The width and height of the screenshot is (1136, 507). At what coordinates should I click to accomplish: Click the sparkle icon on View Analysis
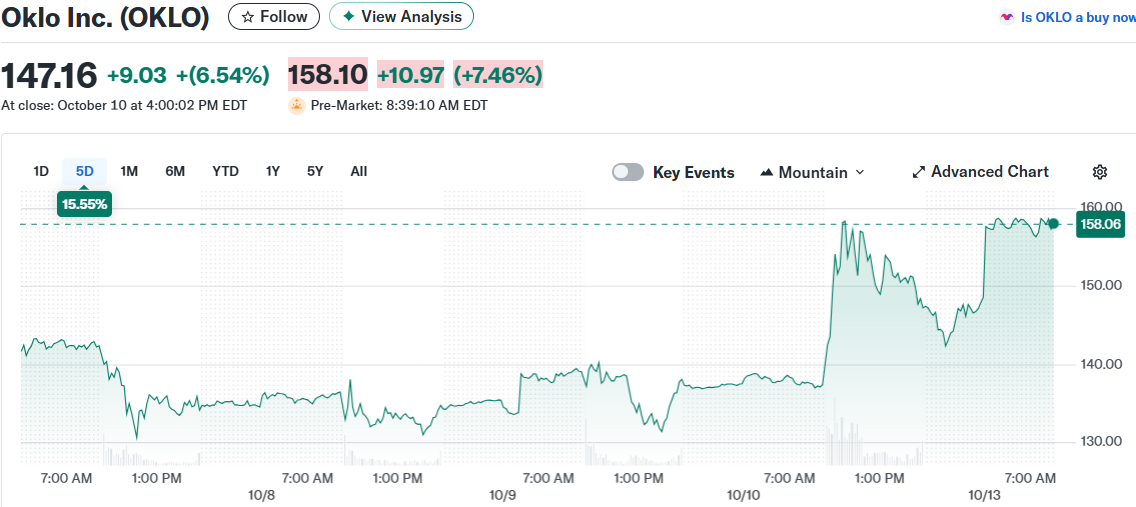coord(348,17)
